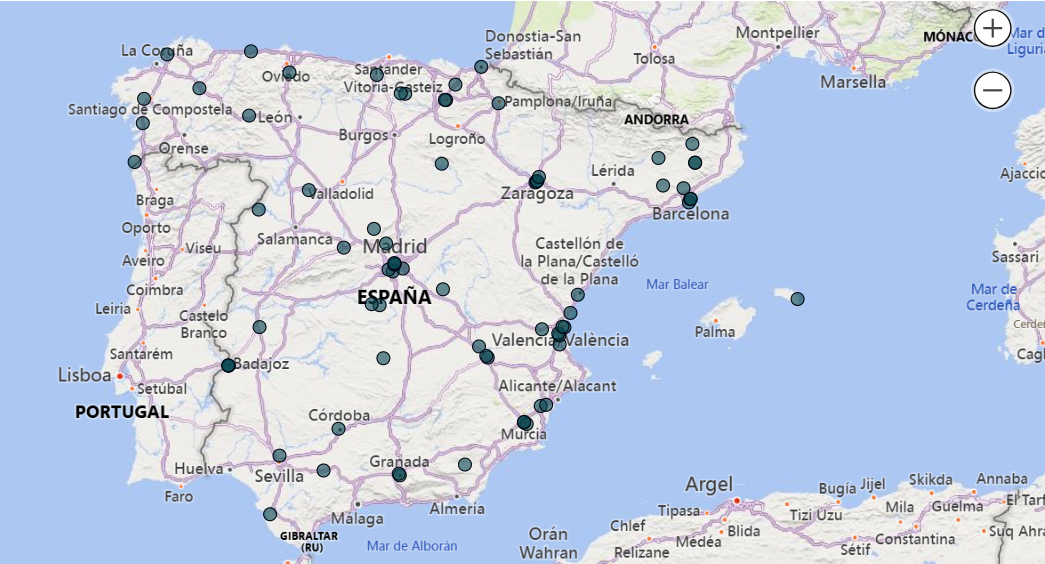Select the marker below Castellón de la Plana
Screen dimensions: 1045x564
point(578,295)
